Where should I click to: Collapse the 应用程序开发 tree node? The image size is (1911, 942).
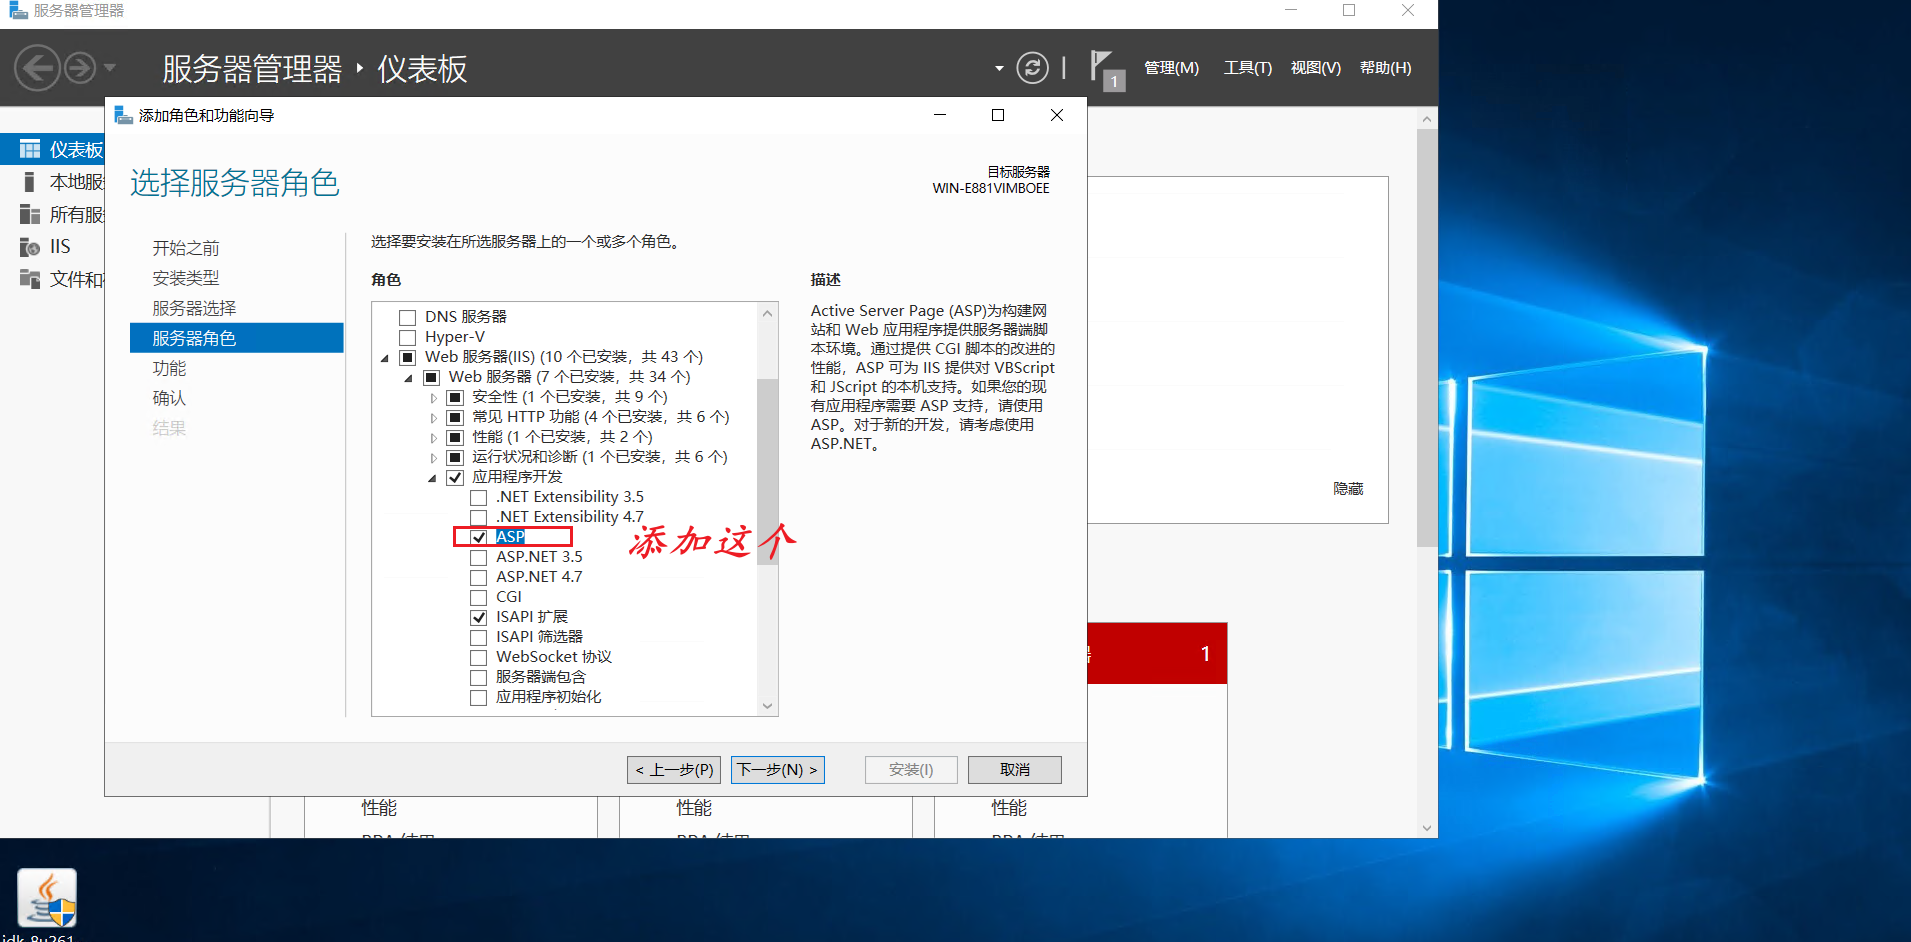[432, 478]
